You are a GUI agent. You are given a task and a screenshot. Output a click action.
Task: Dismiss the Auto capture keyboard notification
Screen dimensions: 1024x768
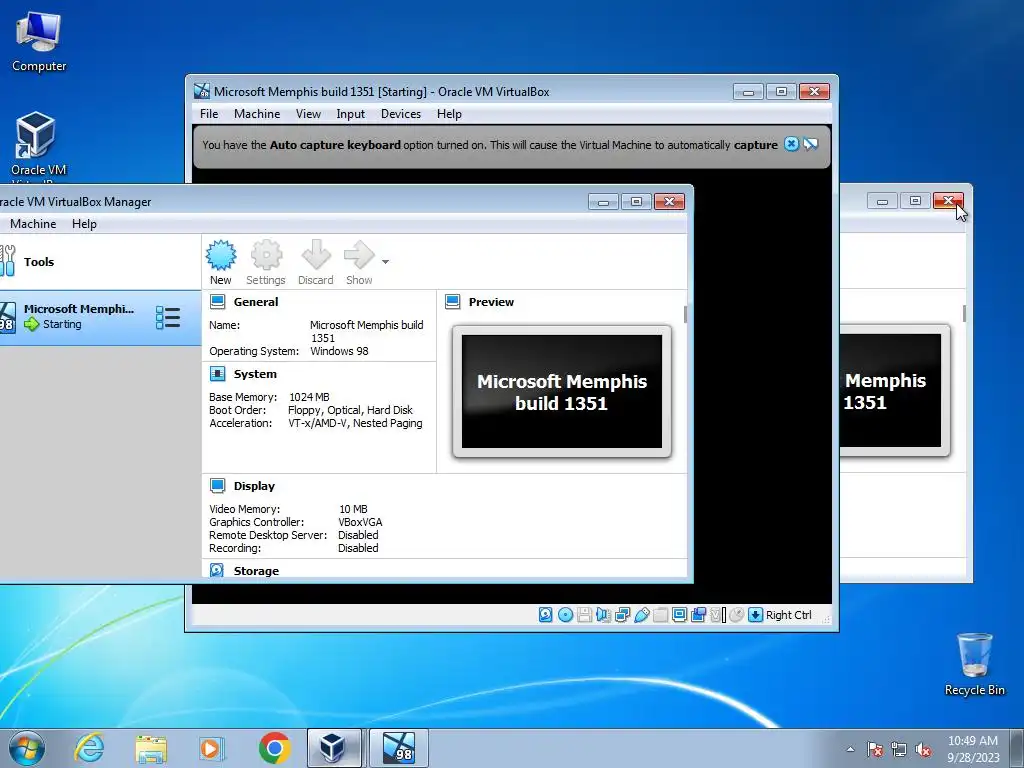(x=791, y=144)
